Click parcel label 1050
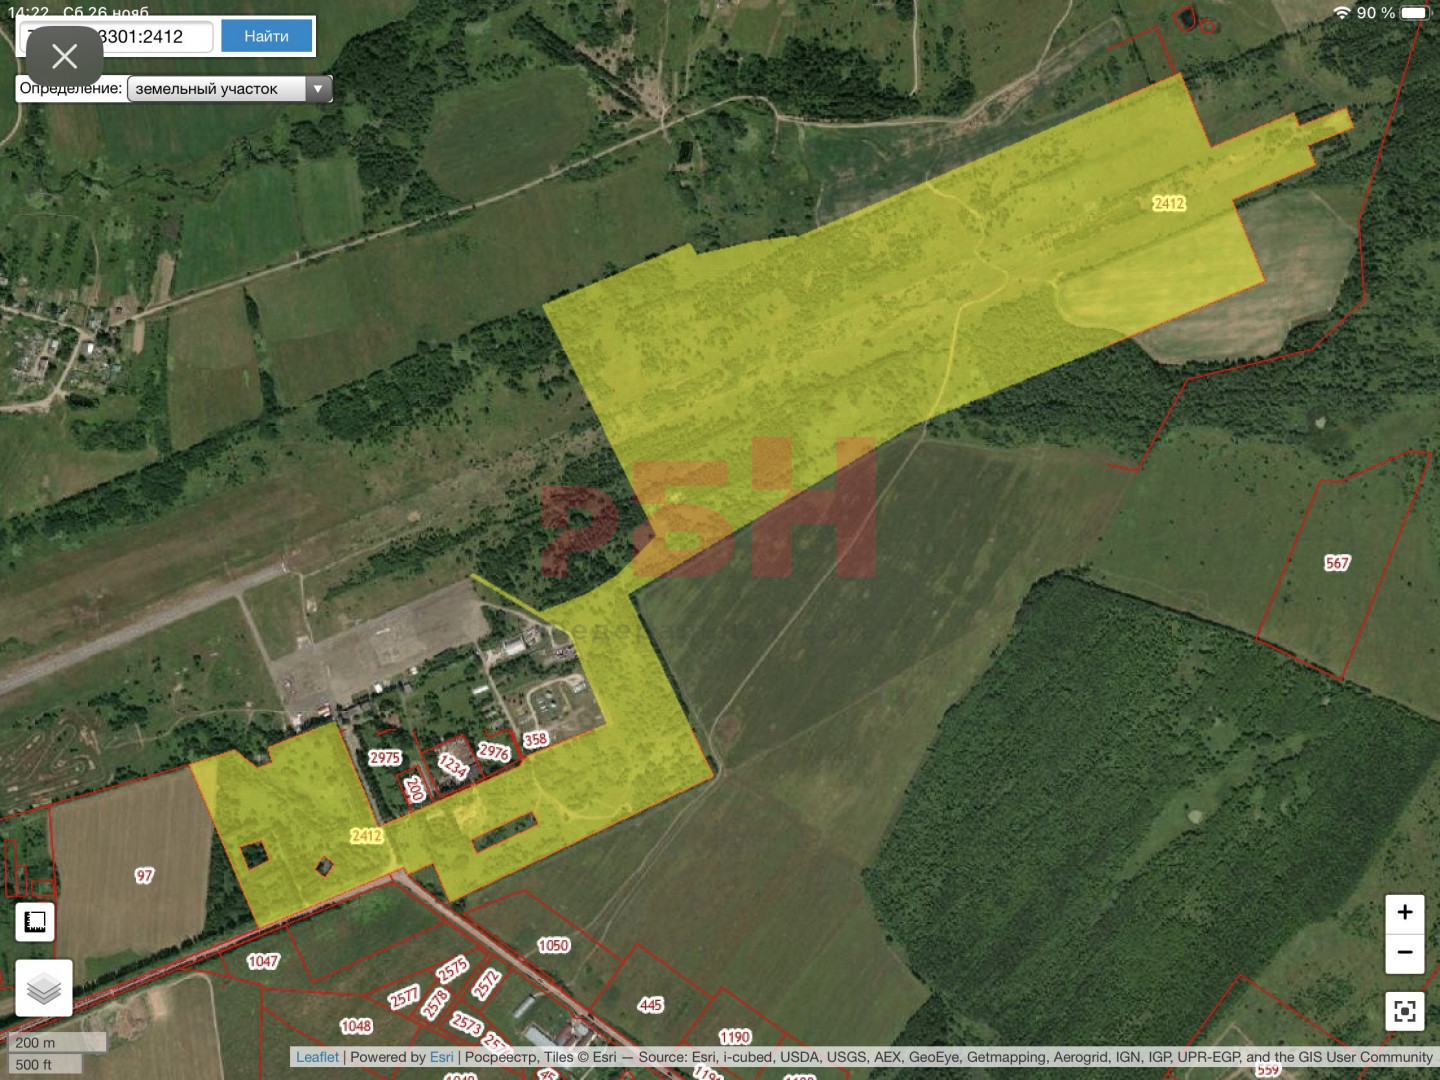 point(553,945)
